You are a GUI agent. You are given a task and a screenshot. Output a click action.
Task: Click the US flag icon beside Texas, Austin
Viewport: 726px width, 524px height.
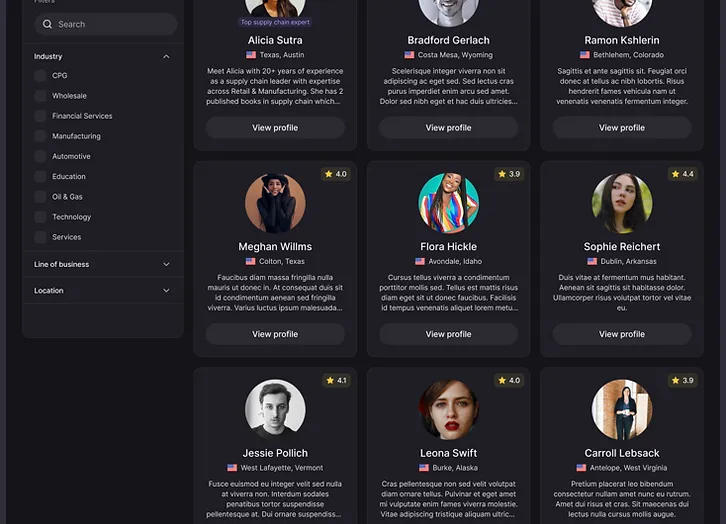click(x=251, y=55)
